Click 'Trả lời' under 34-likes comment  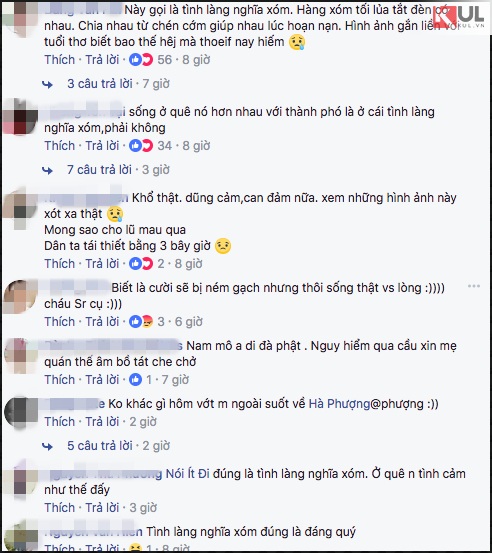(x=102, y=146)
